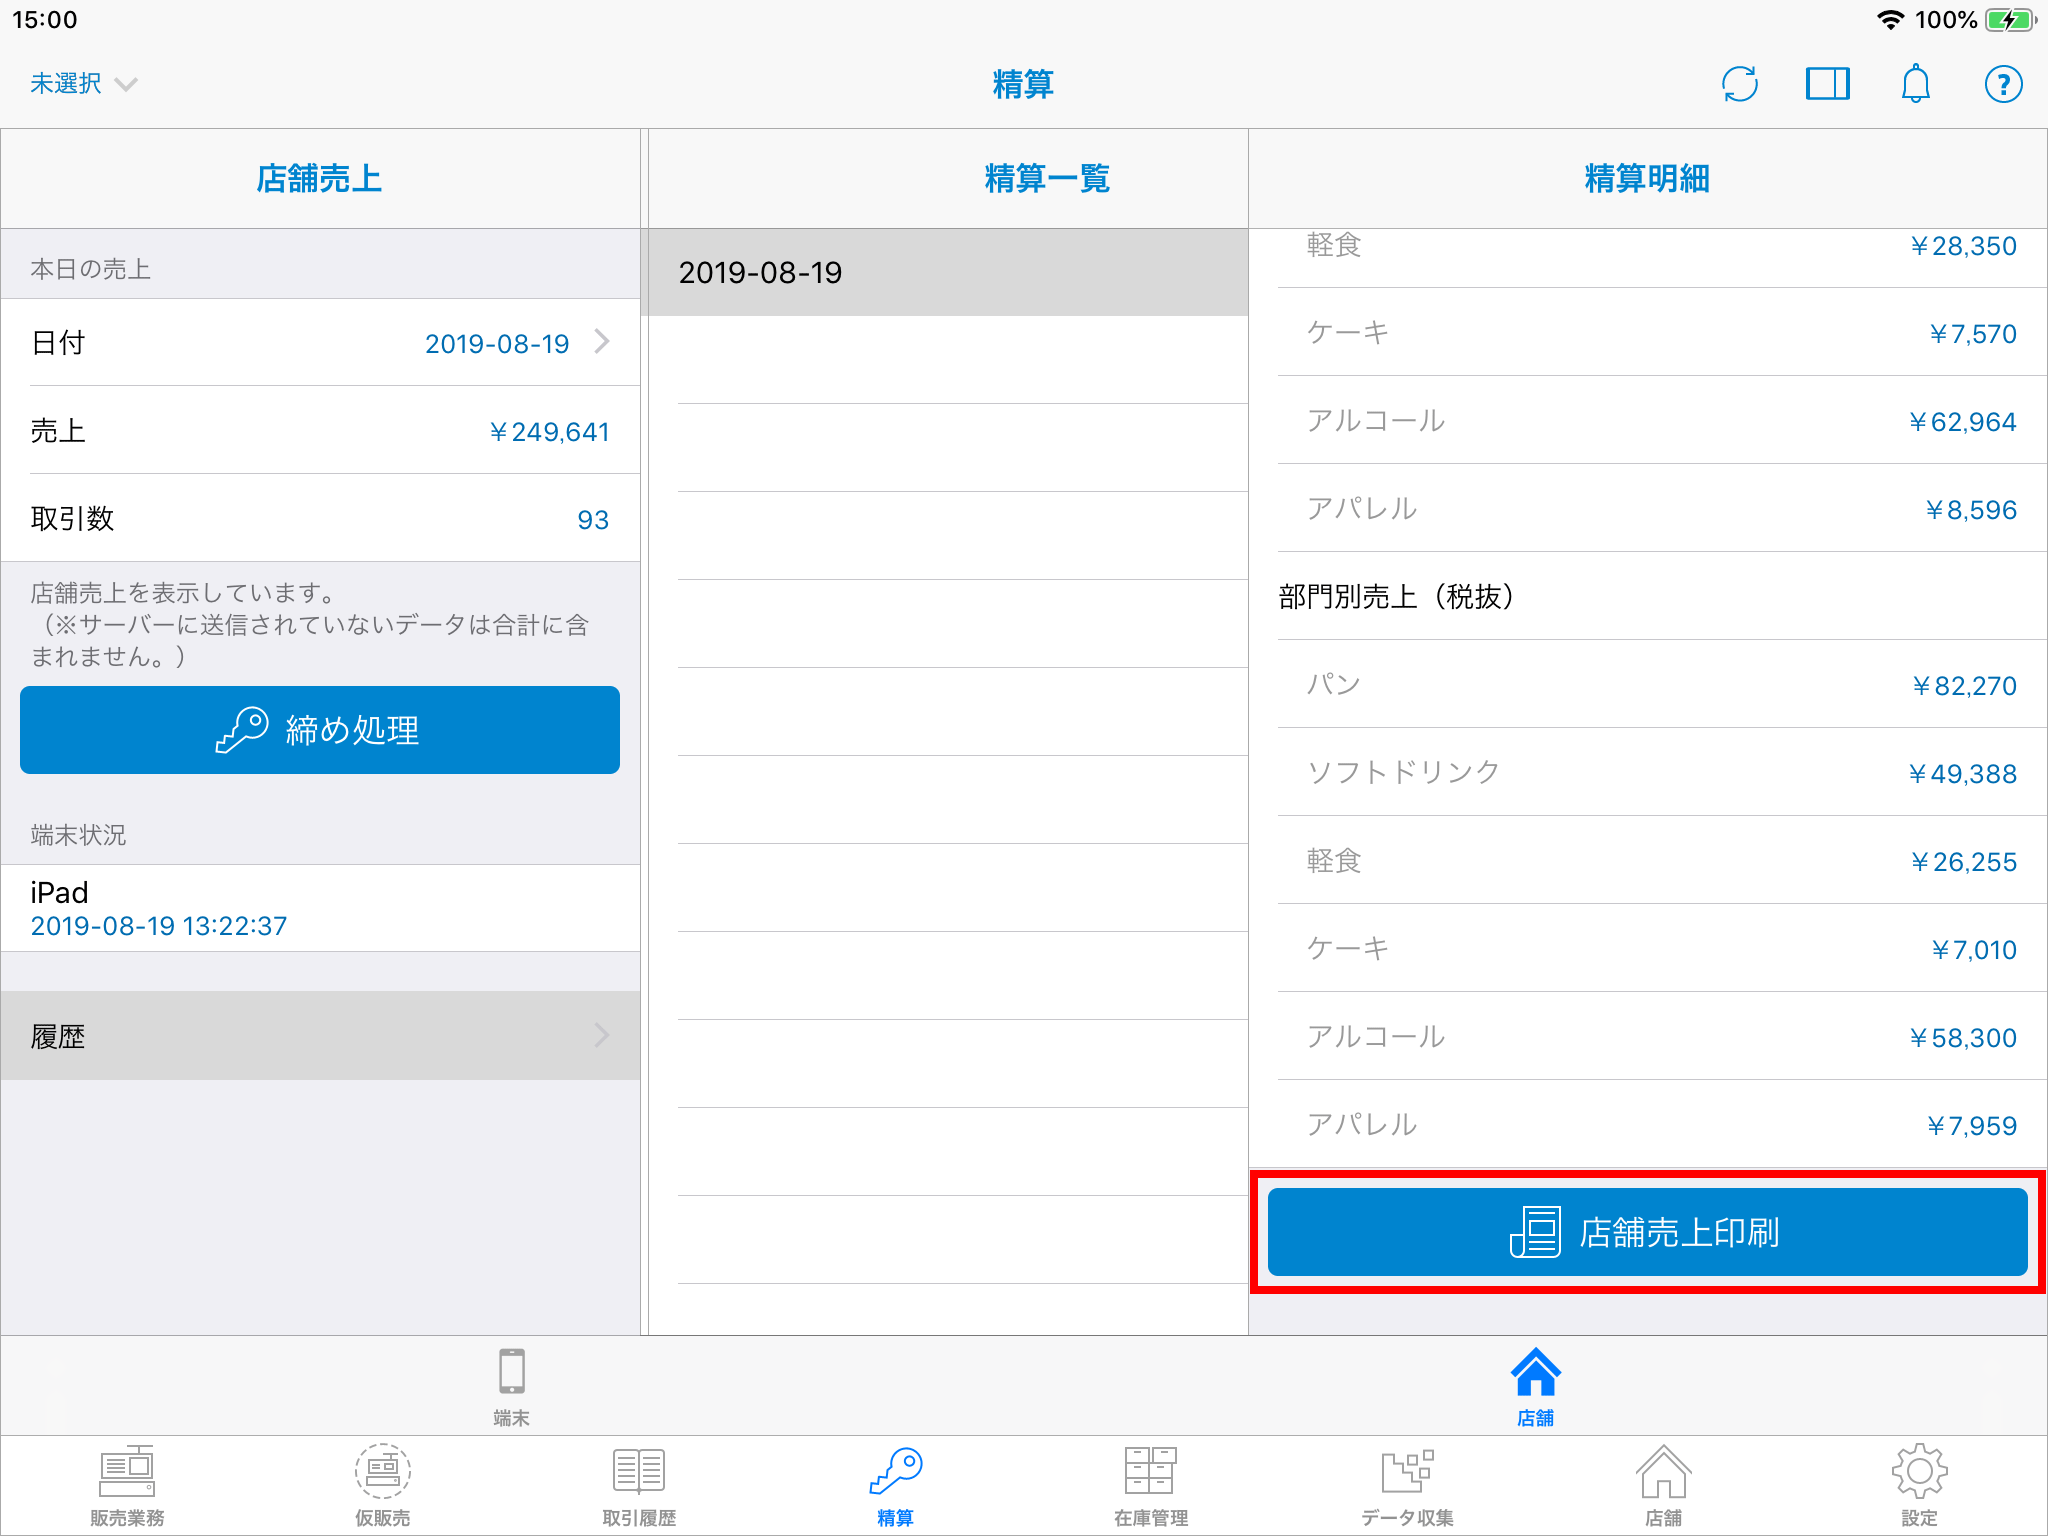Open the help question mark icon
2048x1536 pixels.
(x=2003, y=84)
